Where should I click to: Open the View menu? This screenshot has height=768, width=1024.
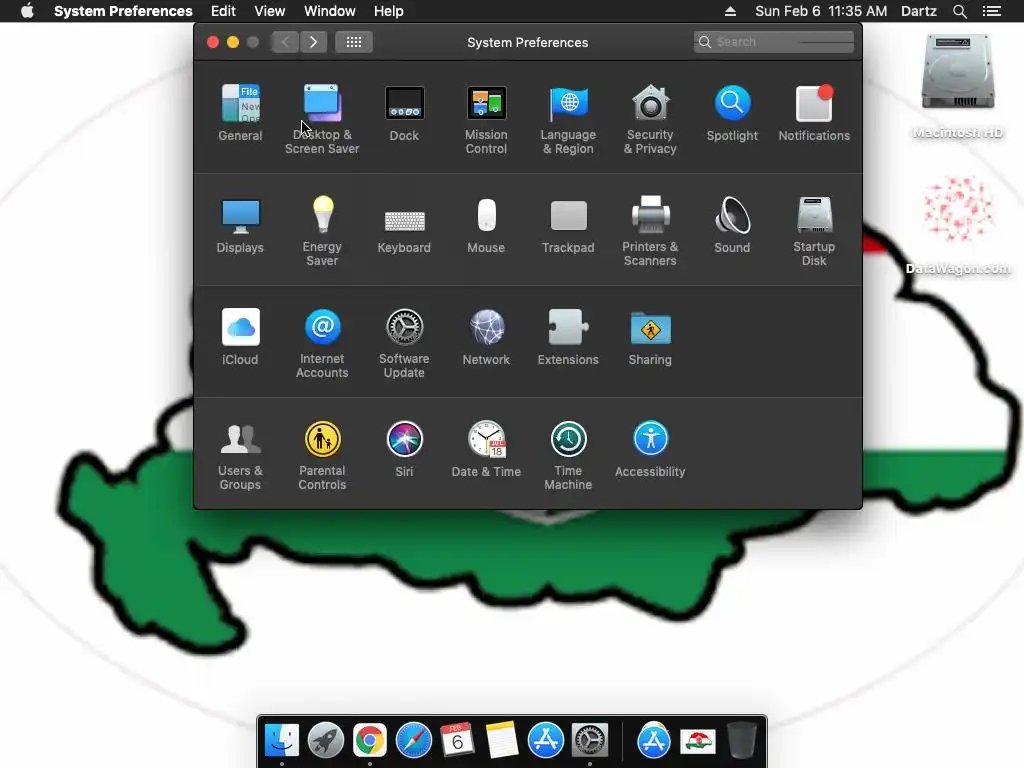coord(270,11)
